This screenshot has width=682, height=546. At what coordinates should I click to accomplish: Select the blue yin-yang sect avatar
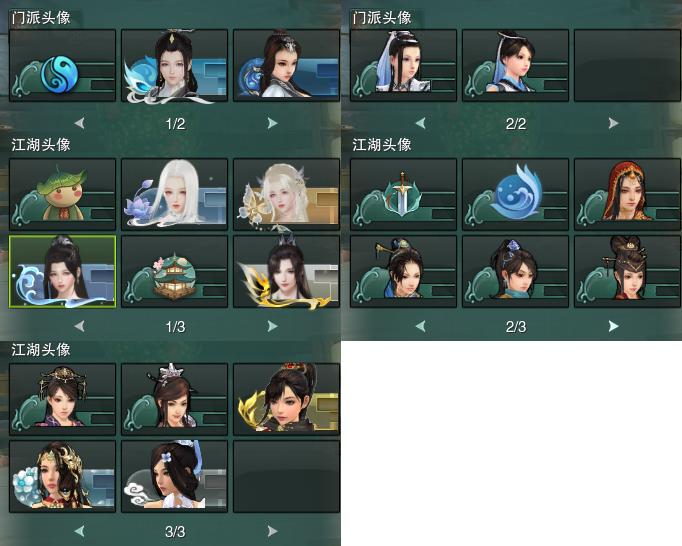point(62,66)
